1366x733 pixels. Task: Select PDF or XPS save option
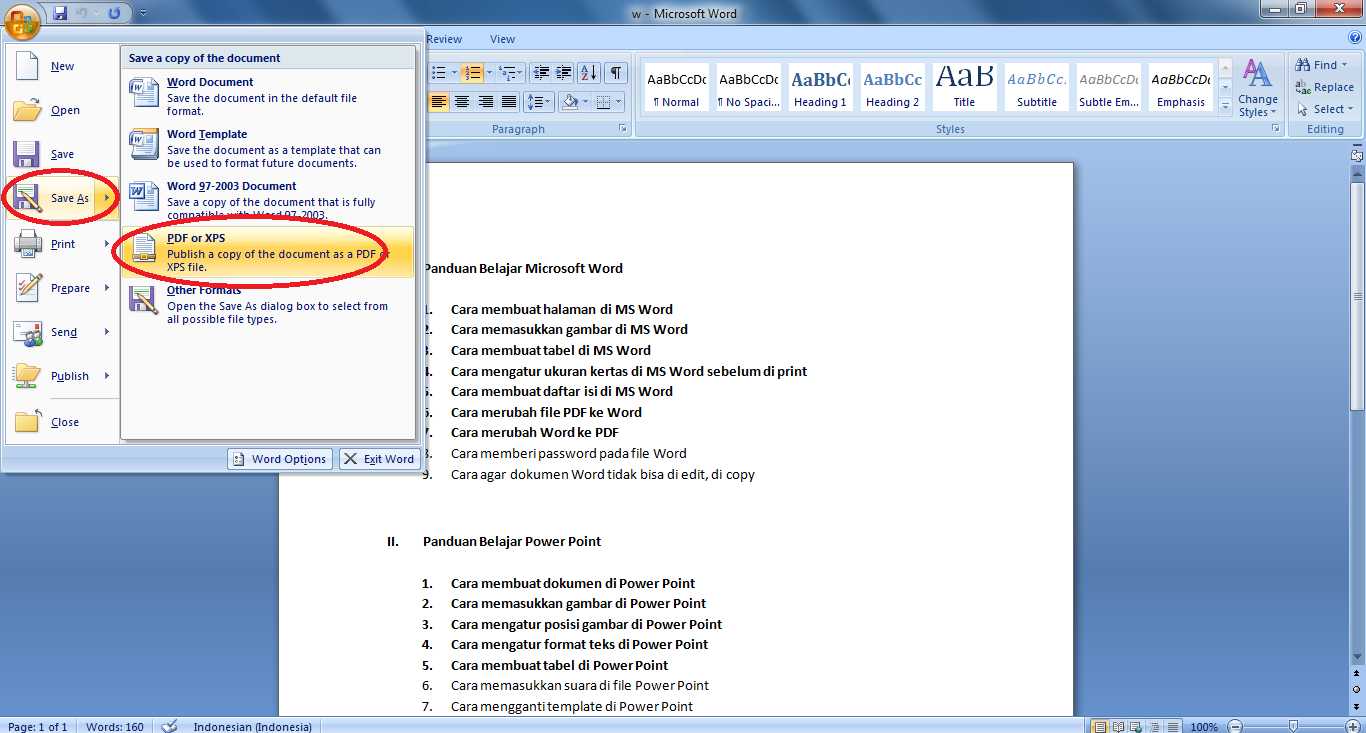tap(268, 253)
